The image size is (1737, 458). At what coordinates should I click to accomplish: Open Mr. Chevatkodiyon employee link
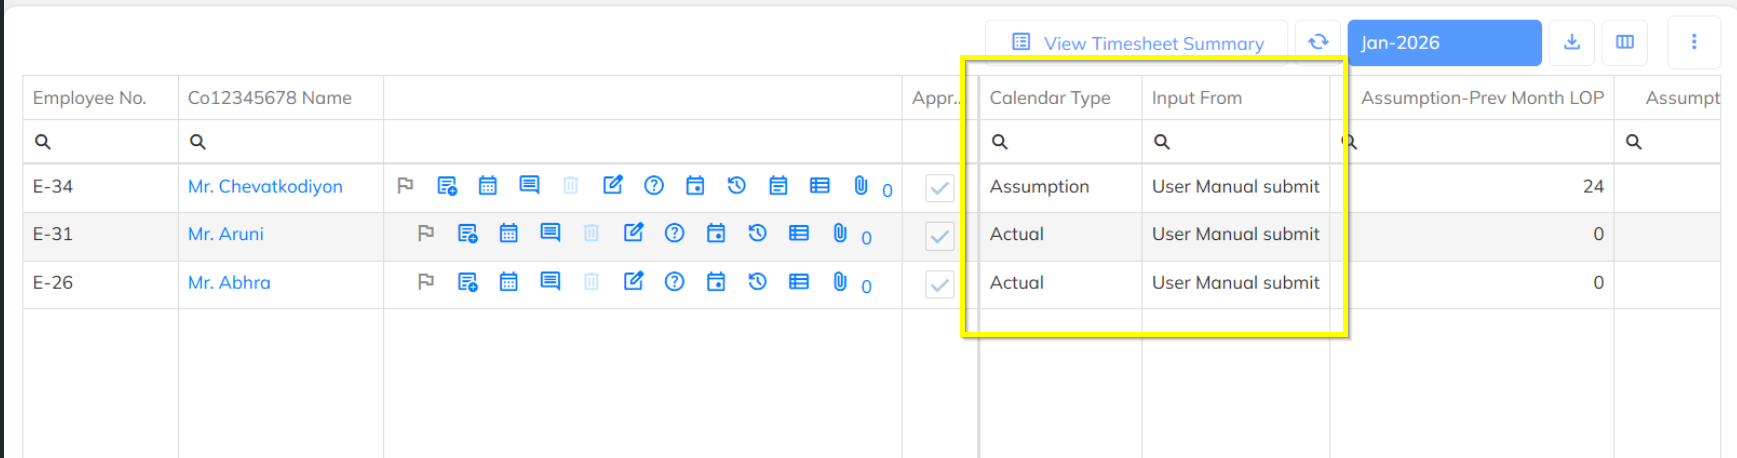[265, 186]
